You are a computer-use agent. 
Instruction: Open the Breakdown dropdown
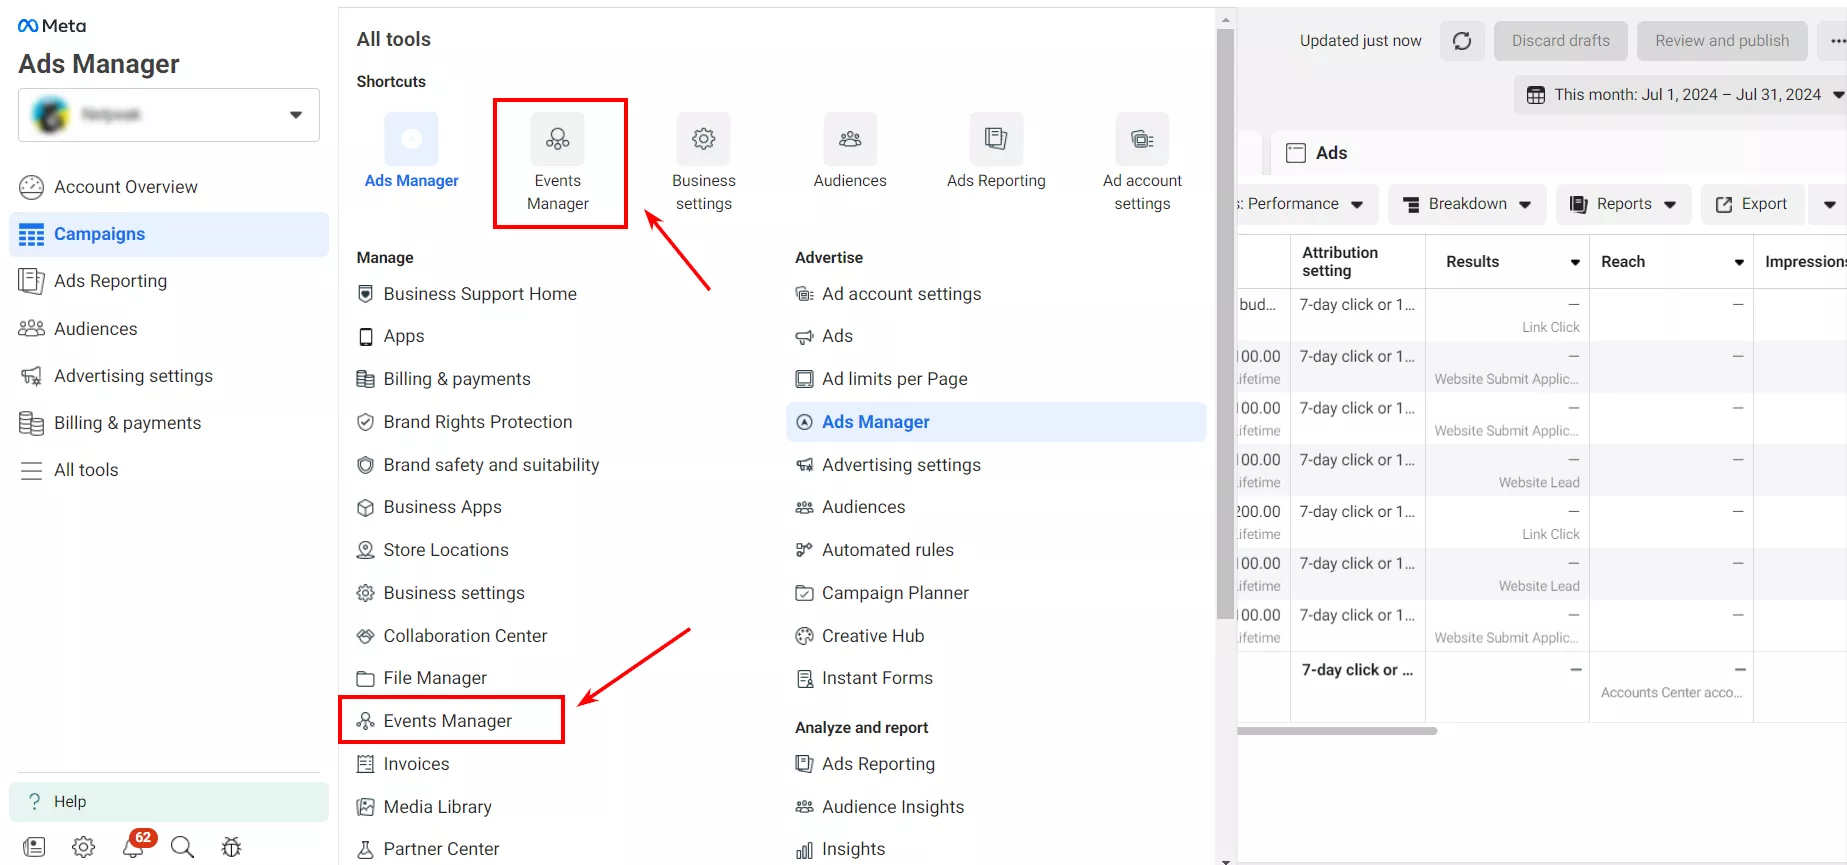pos(1467,204)
